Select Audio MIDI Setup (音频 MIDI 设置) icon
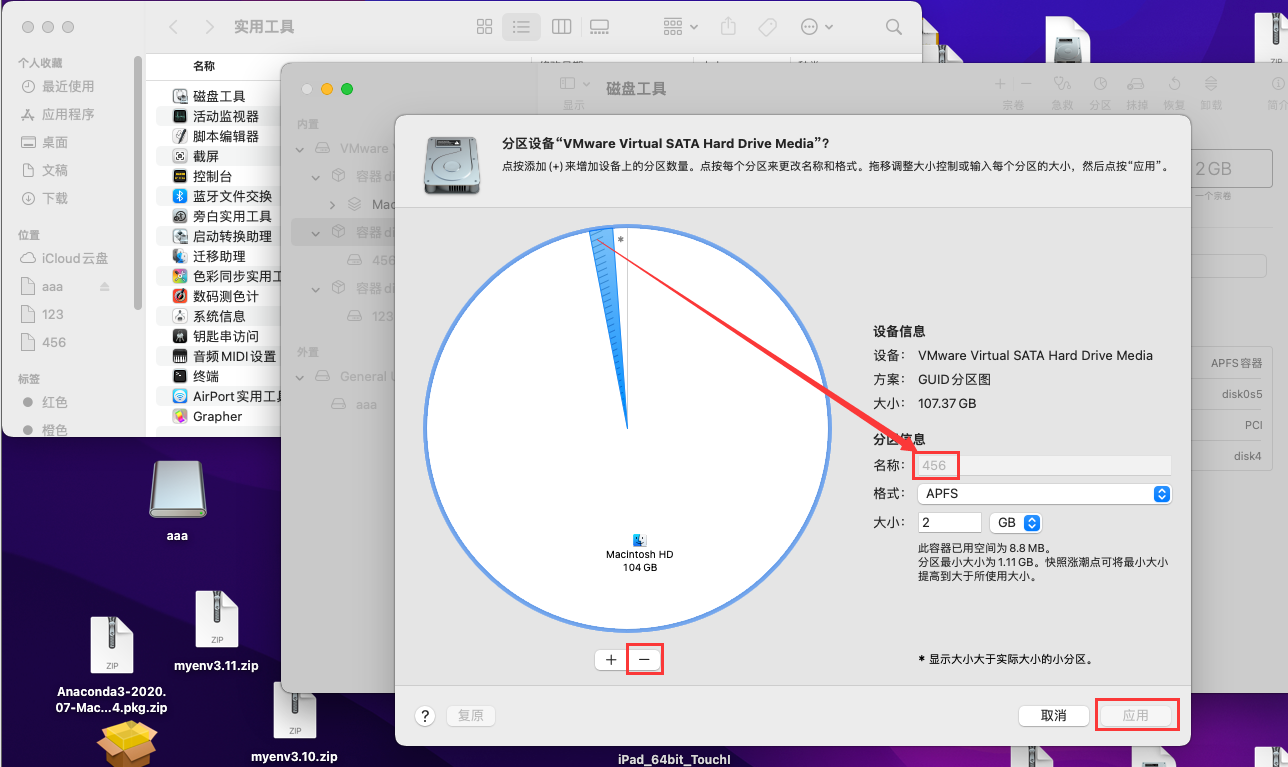This screenshot has width=1288, height=767. pos(180,356)
